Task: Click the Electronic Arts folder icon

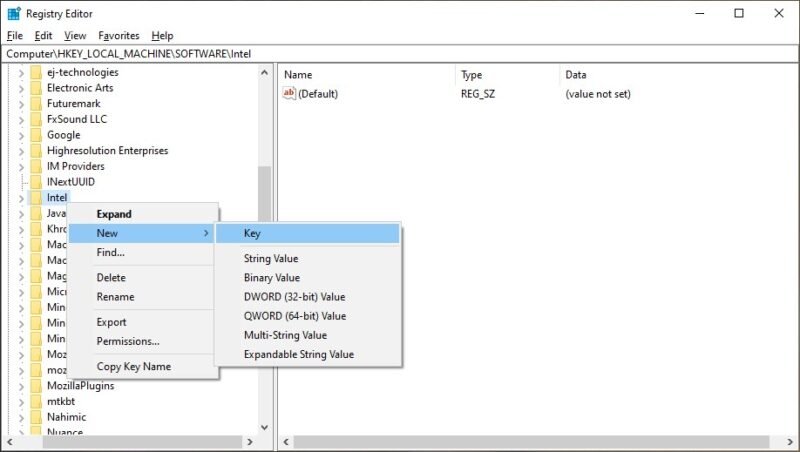Action: click(x=36, y=88)
